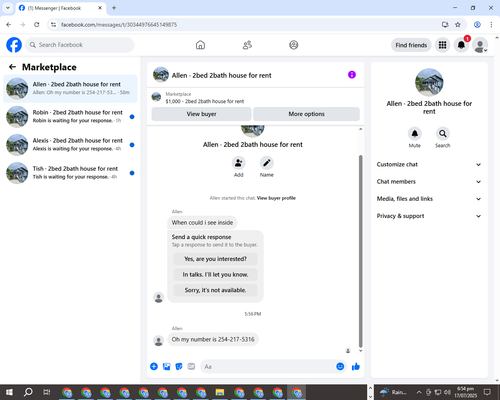Search the conversation using magnifier icon
The width and height of the screenshot is (500, 400).
pos(443,134)
